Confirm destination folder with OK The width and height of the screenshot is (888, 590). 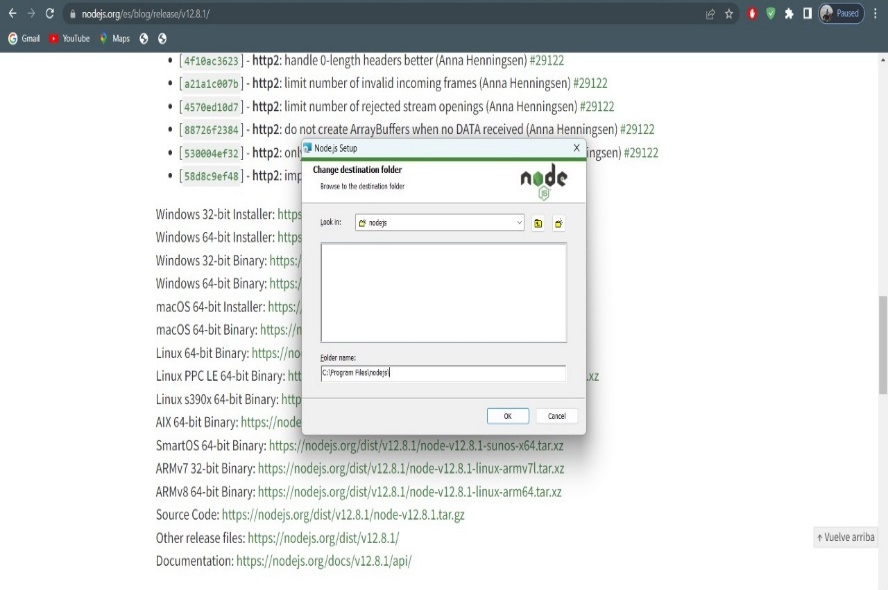507,416
